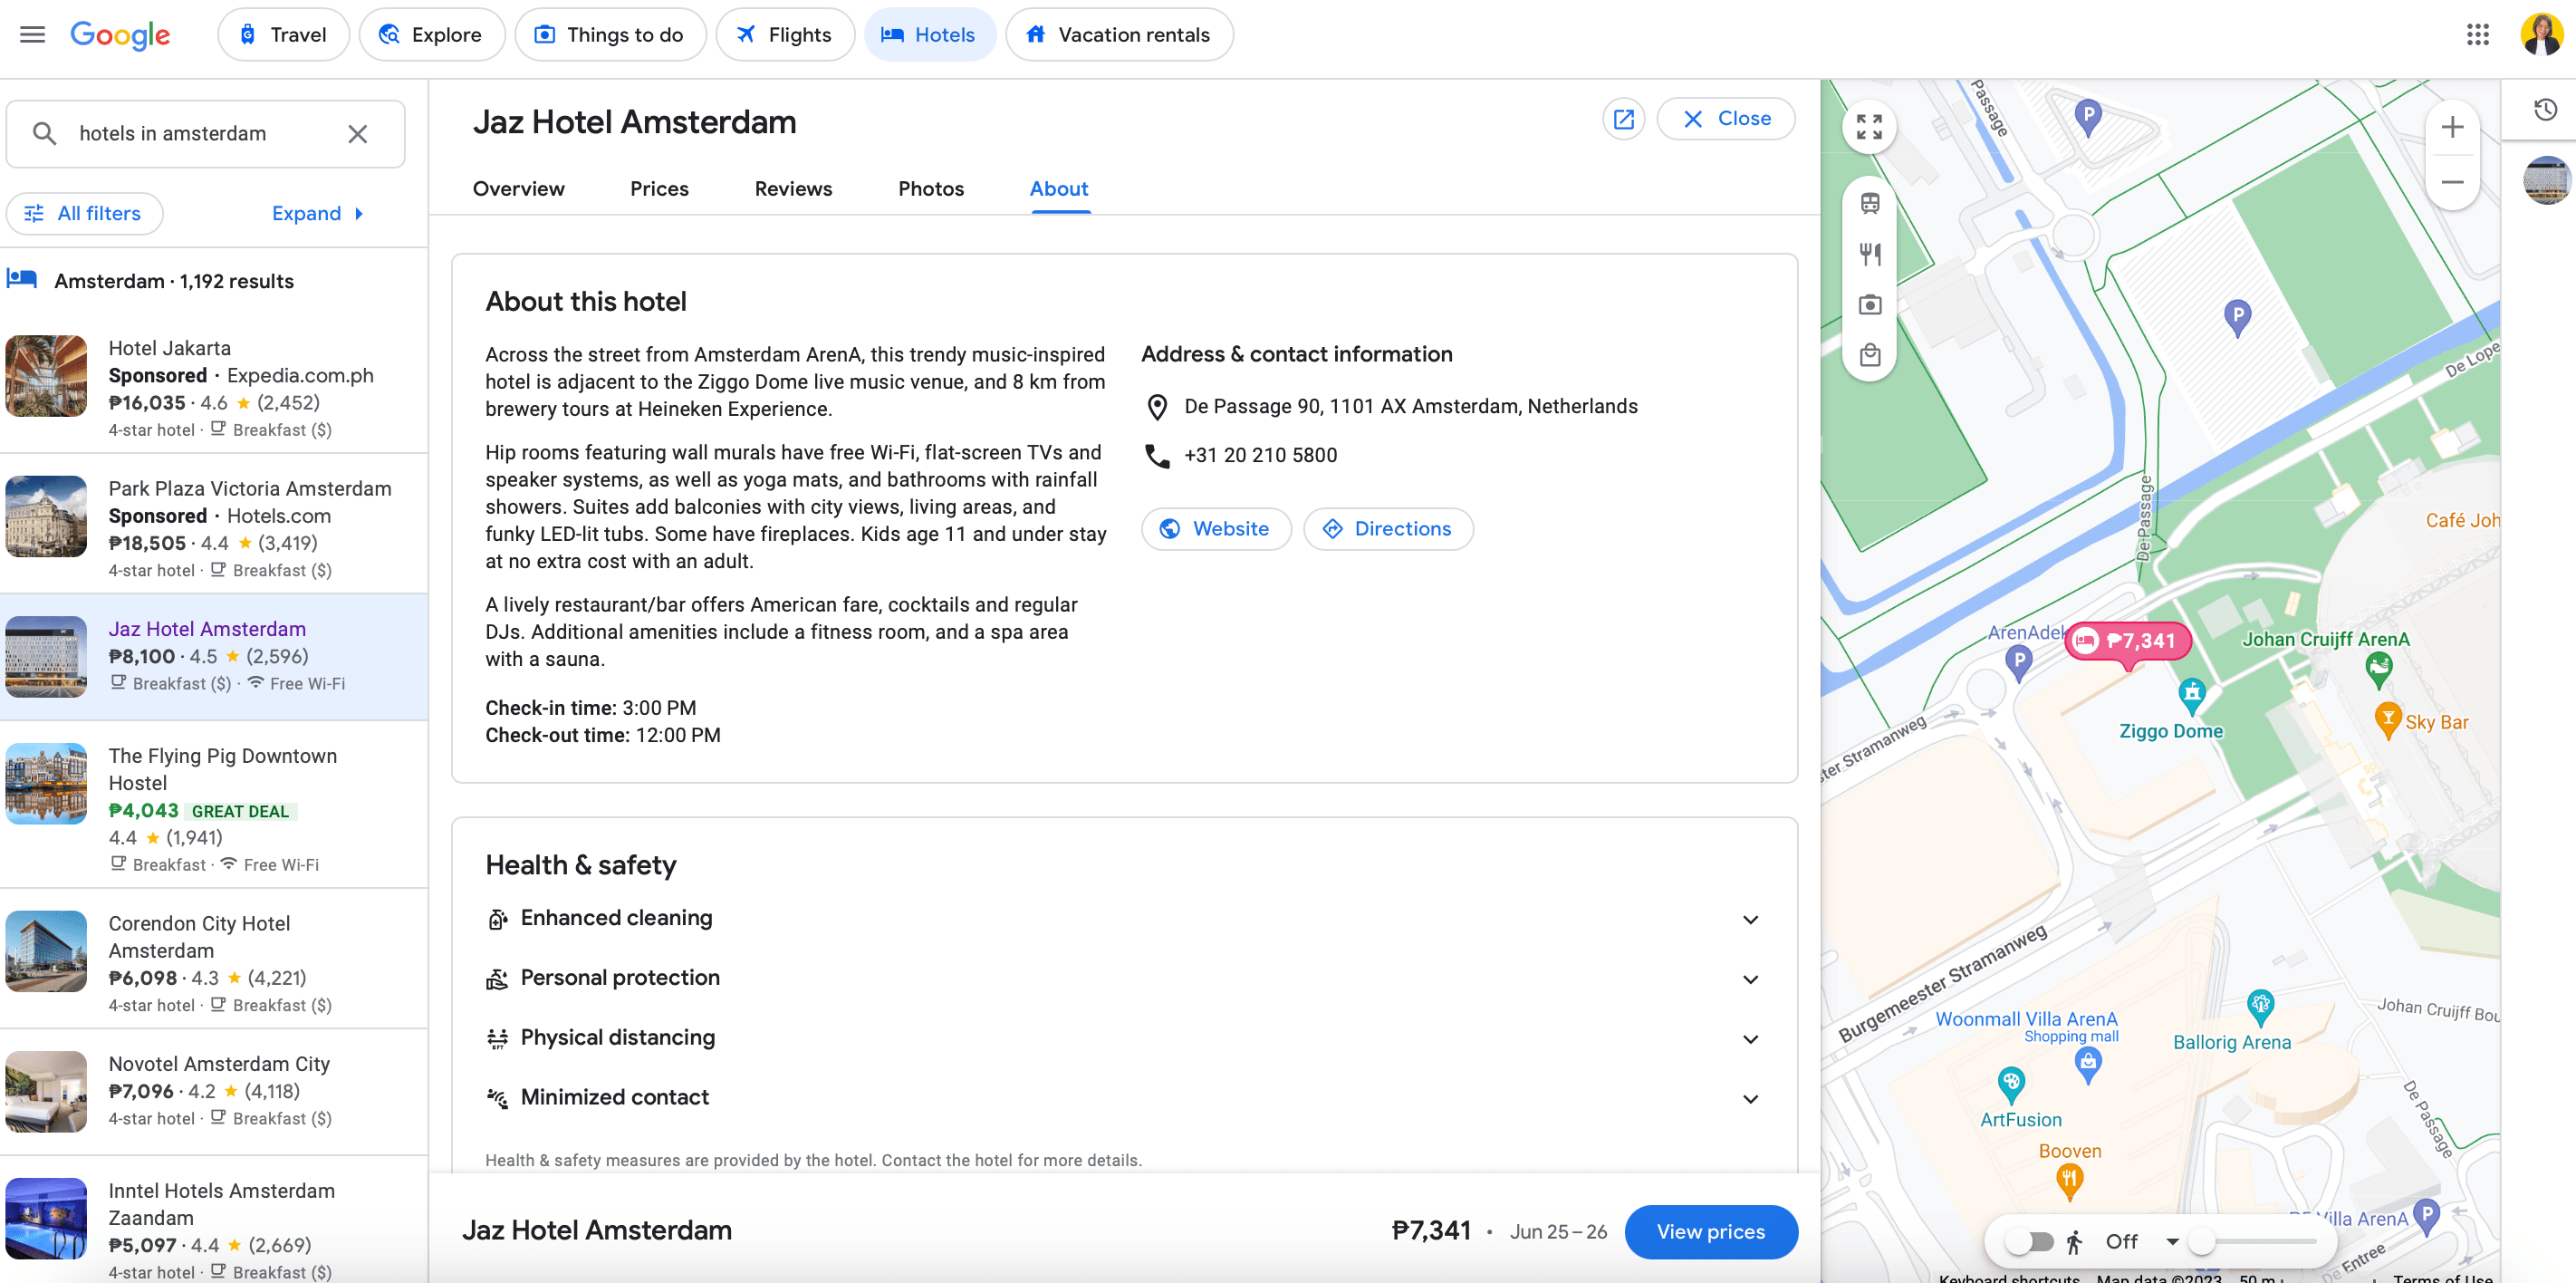Open Novotel Amsterdam City listing
The width and height of the screenshot is (2576, 1283).
(214, 1091)
